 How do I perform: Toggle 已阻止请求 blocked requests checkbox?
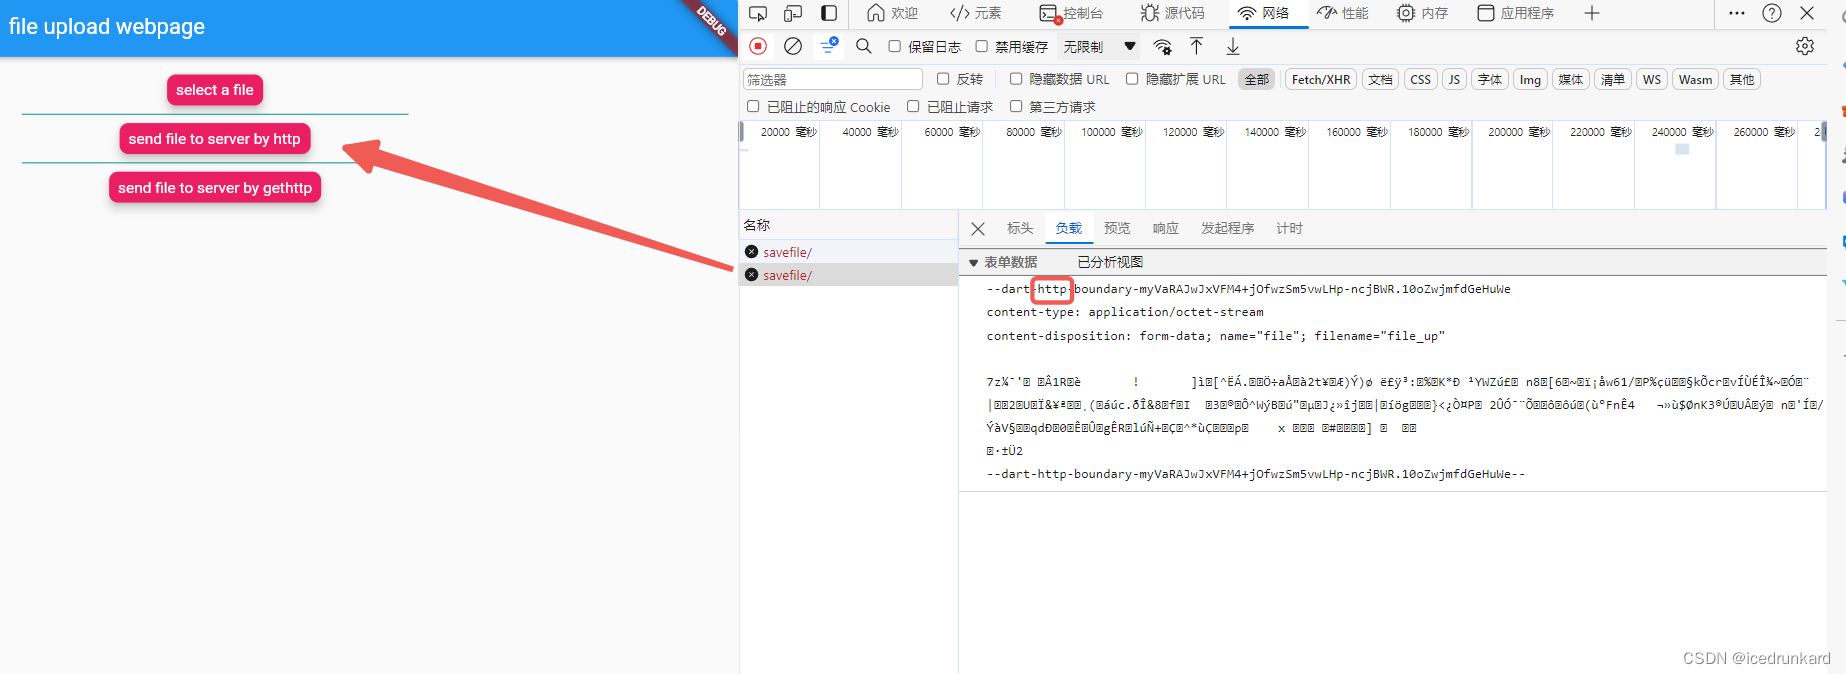913,106
